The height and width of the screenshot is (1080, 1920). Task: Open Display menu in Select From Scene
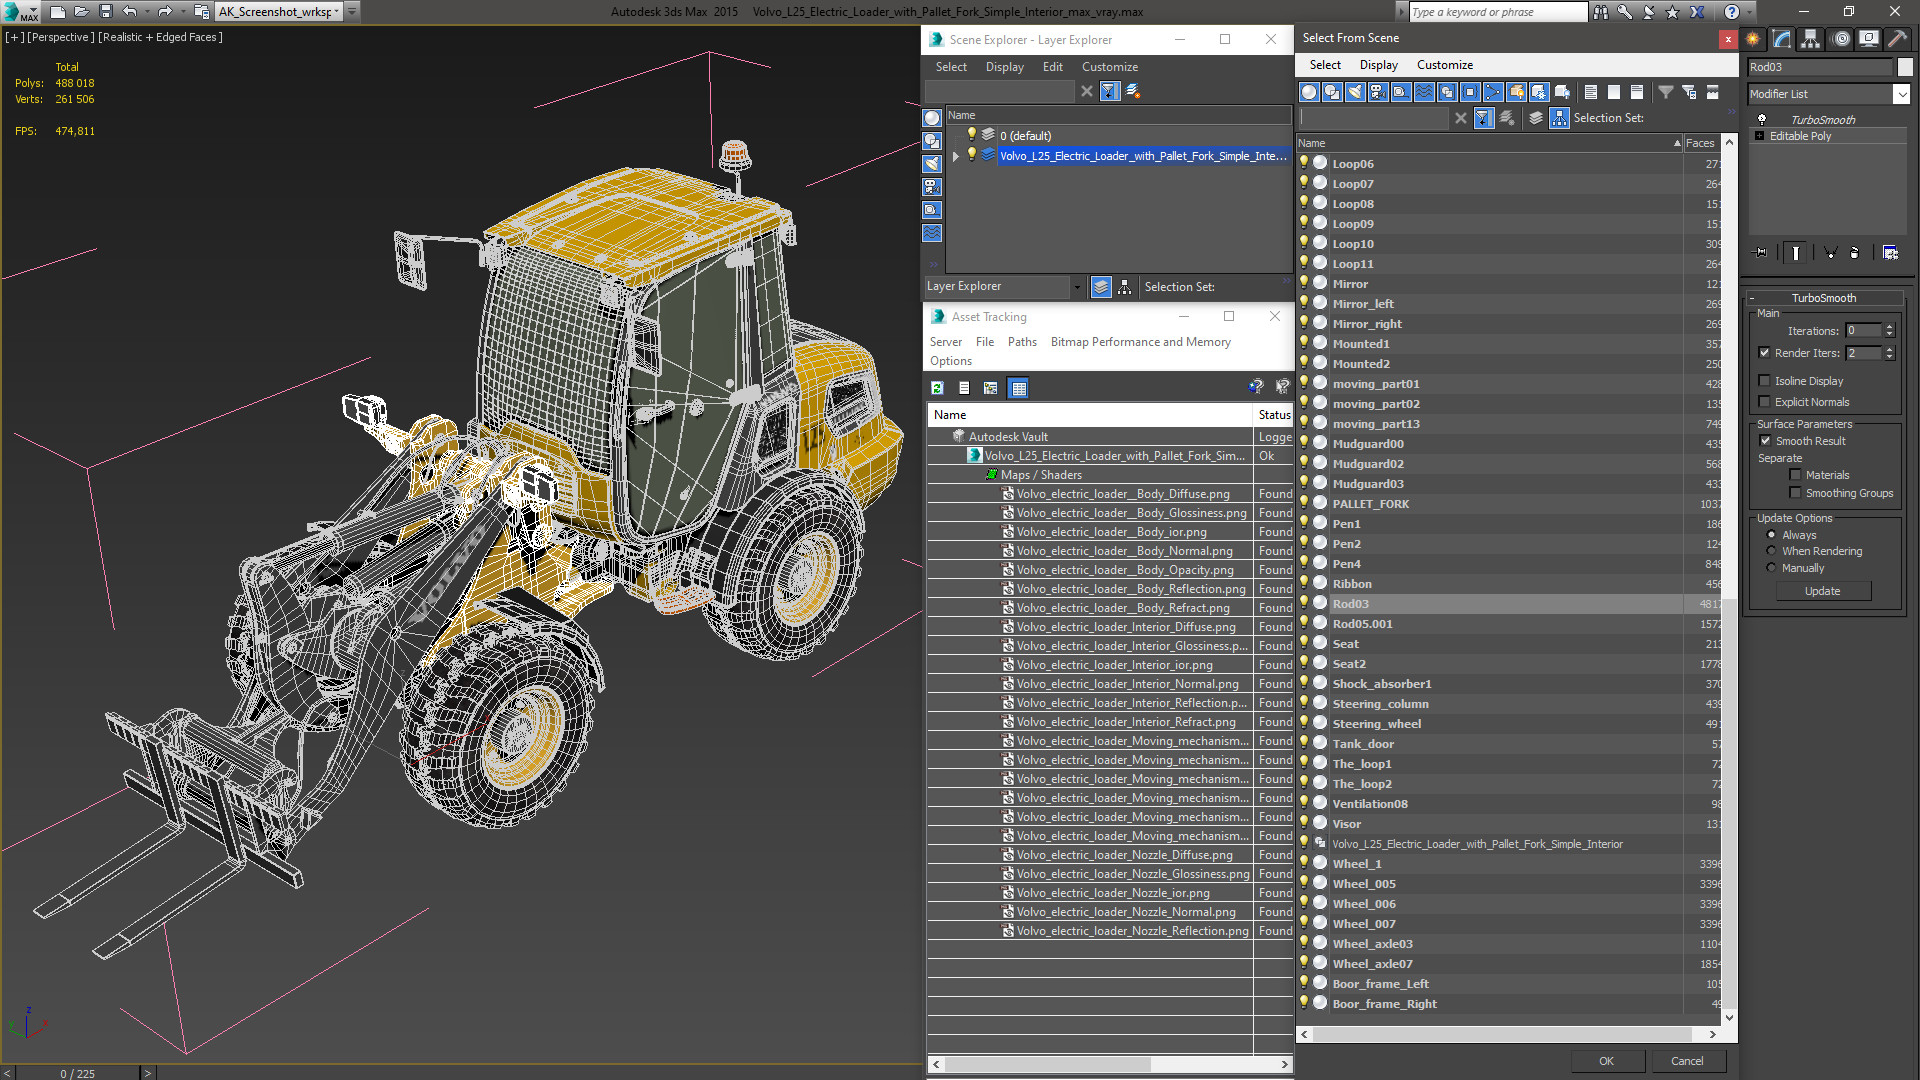tap(1379, 65)
